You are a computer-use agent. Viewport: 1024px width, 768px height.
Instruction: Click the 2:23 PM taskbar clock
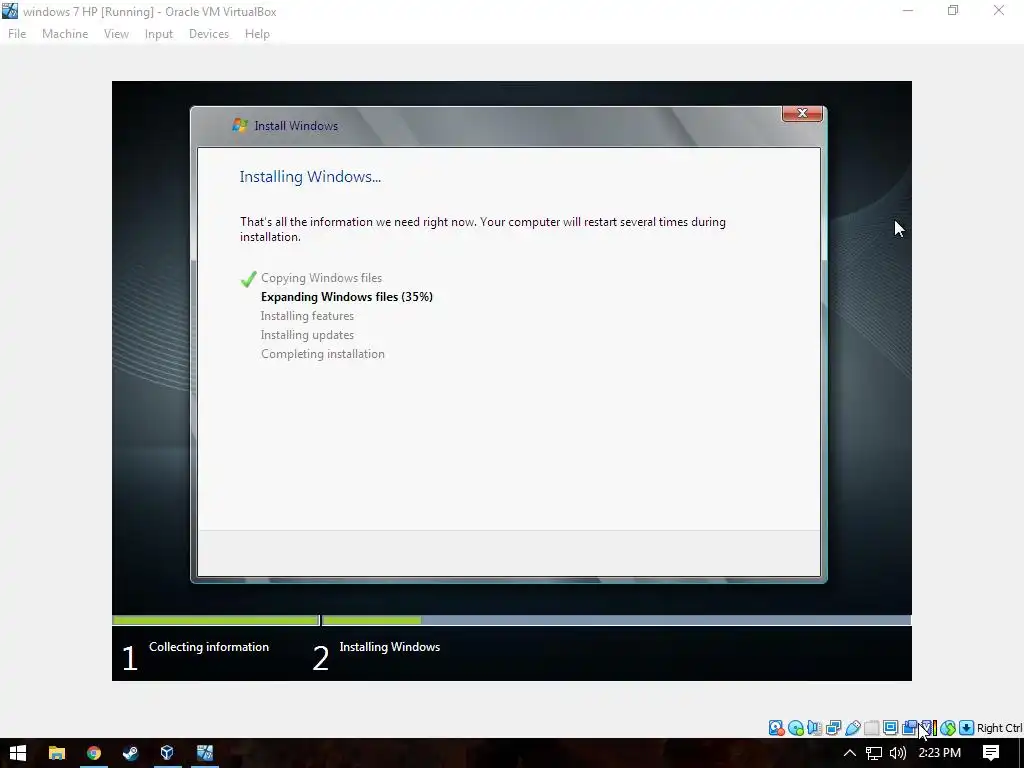click(939, 753)
